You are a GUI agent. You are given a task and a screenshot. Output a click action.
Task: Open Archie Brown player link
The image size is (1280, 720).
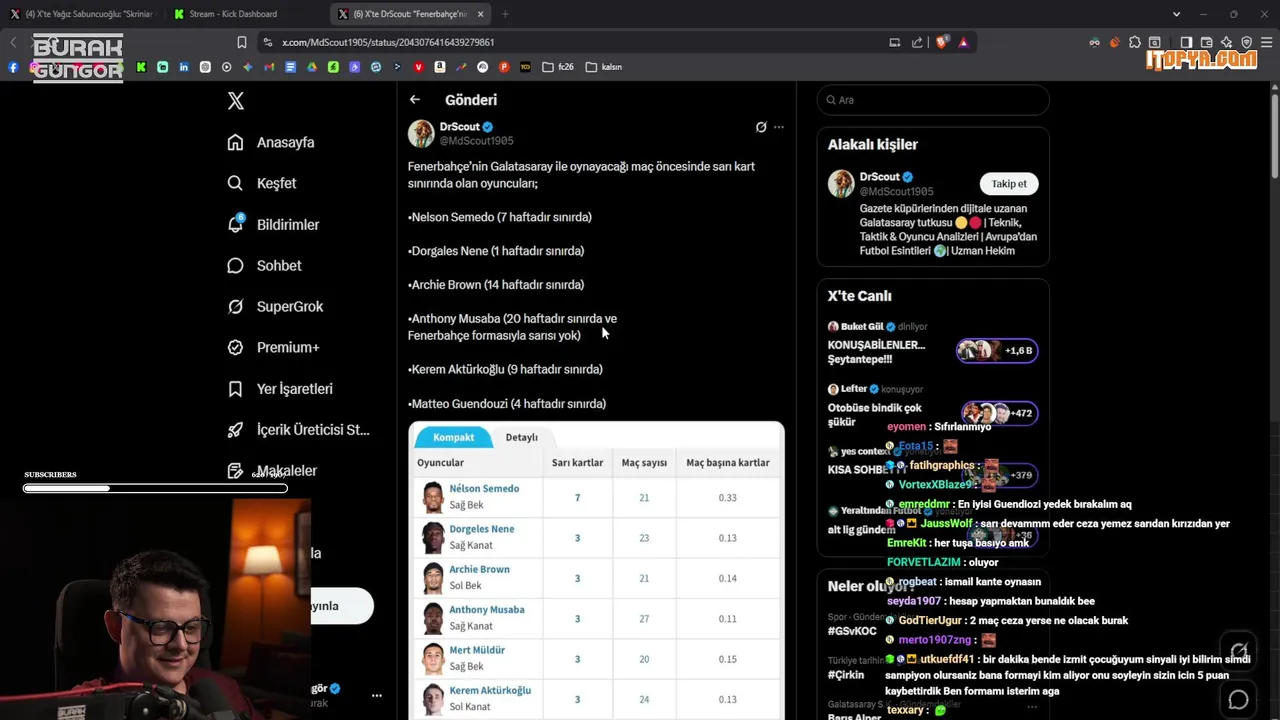coord(479,569)
